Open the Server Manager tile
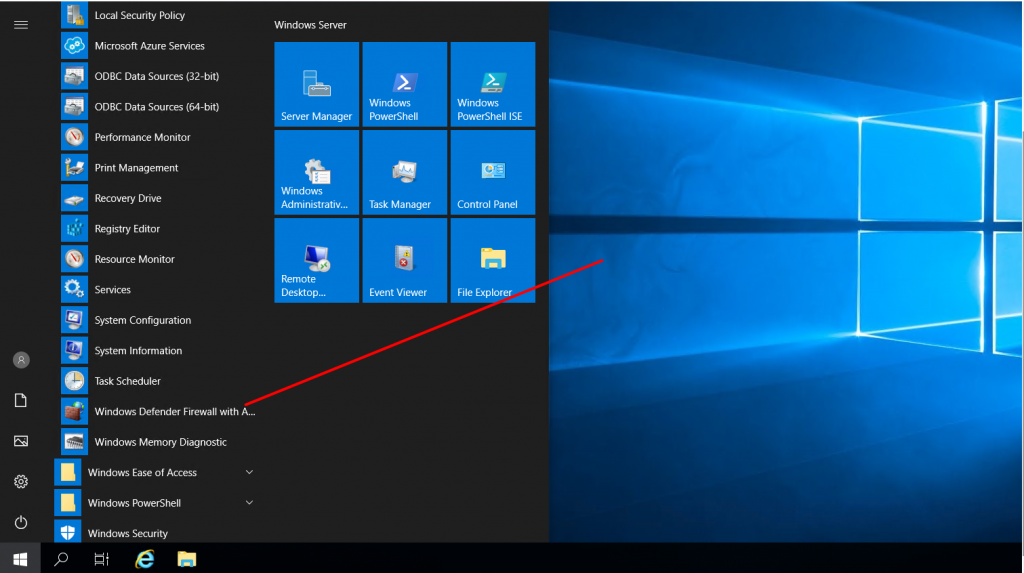The image size is (1024, 573). point(317,84)
